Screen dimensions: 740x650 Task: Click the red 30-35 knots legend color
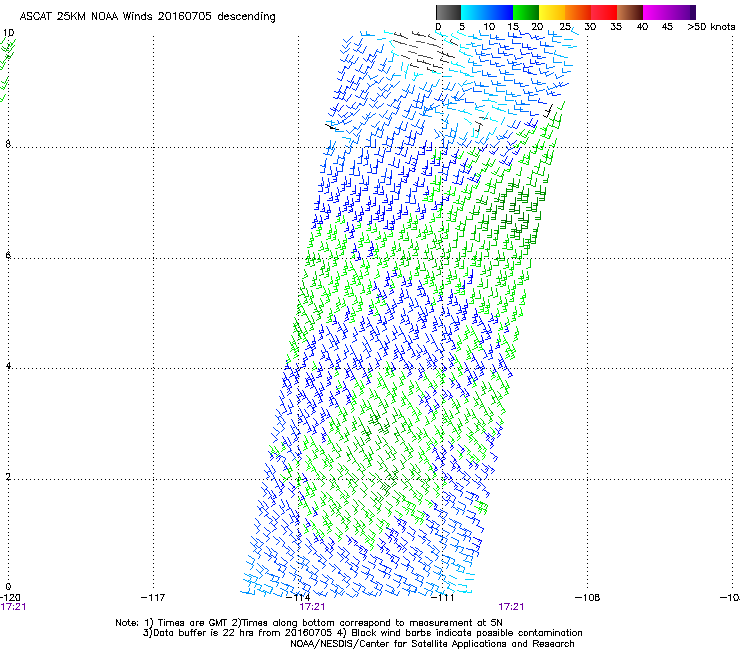coord(604,12)
